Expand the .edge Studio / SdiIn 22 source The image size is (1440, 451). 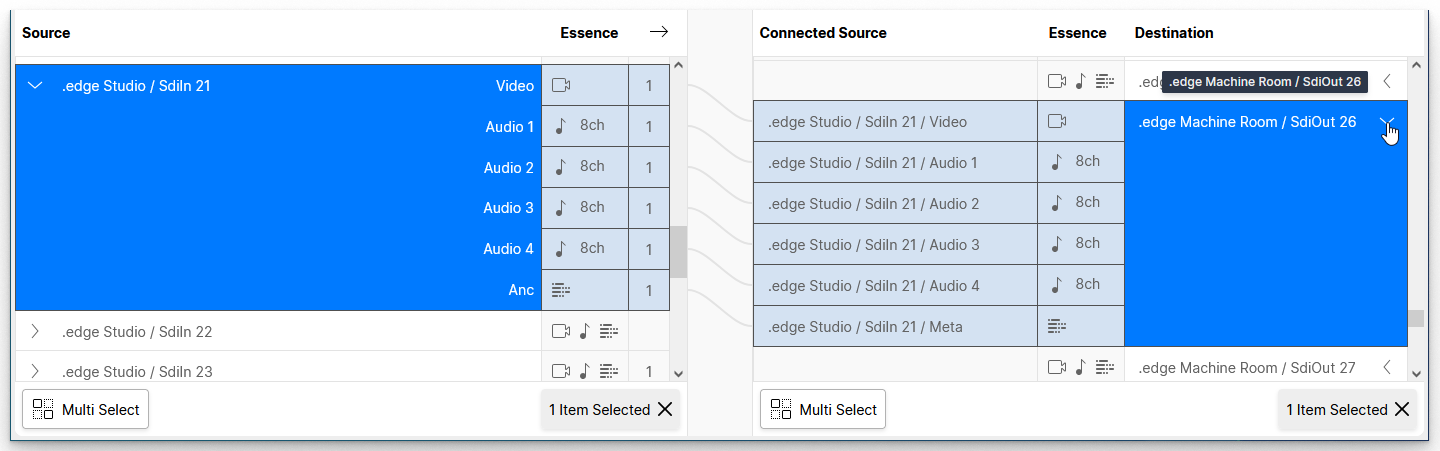click(x=35, y=331)
